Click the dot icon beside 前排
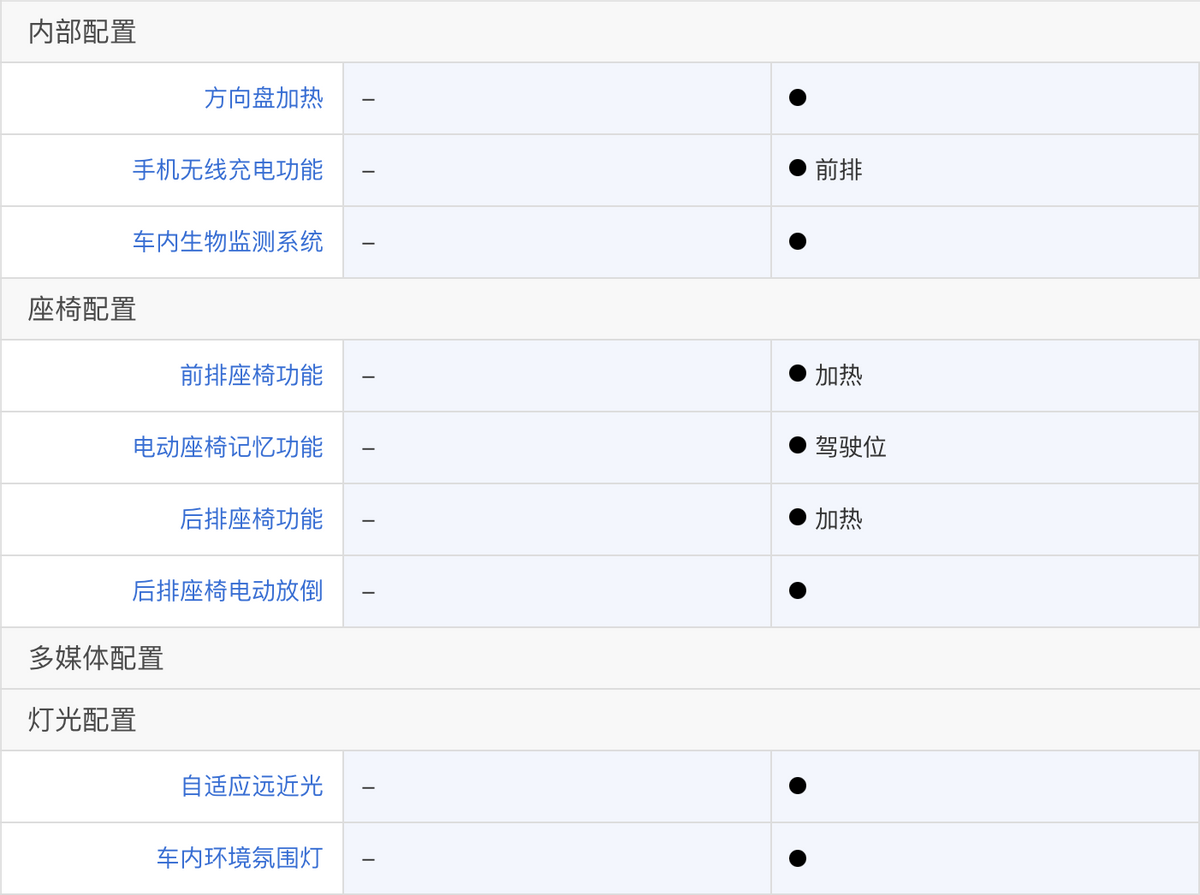Image resolution: width=1200 pixels, height=895 pixels. (x=797, y=169)
